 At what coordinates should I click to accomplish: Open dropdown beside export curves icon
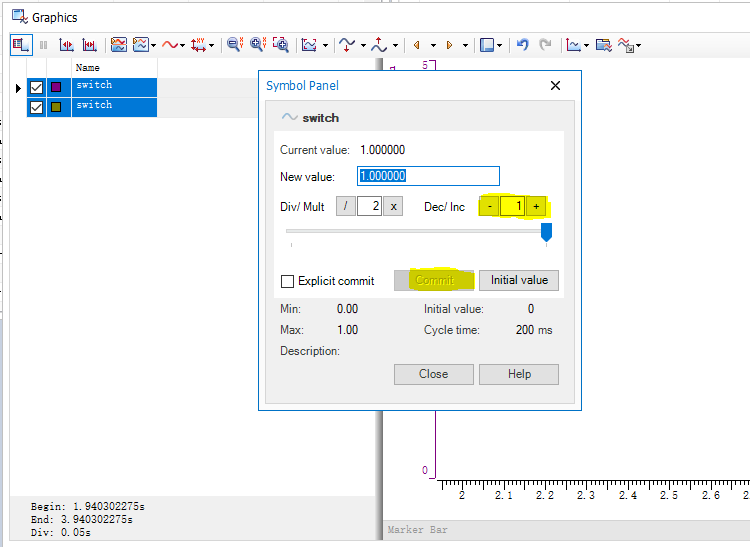[x=639, y=45]
